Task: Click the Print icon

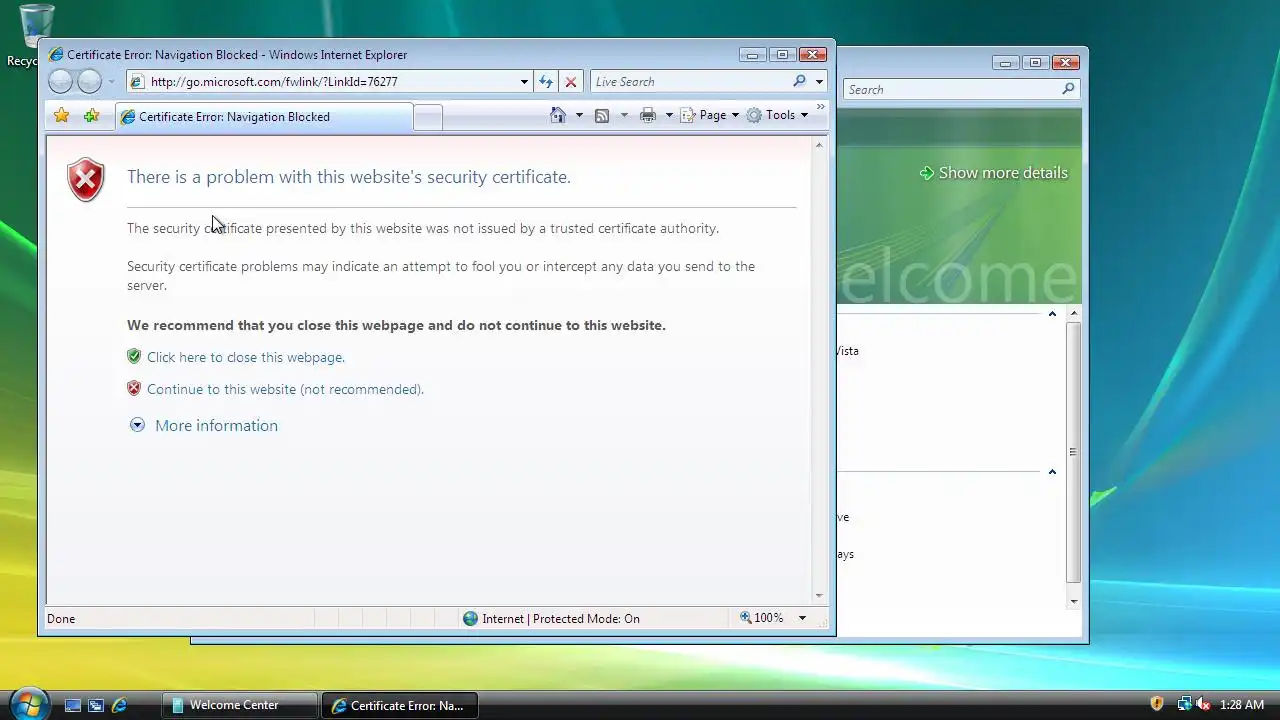Action: (648, 116)
